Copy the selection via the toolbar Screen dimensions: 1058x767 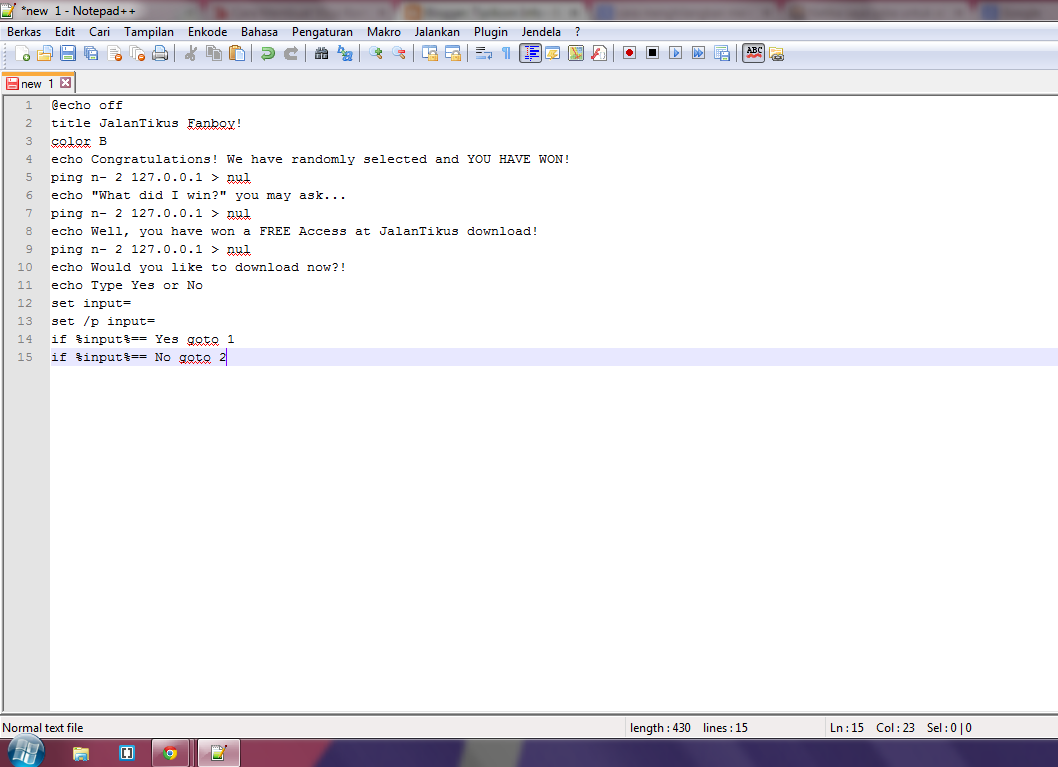coord(214,53)
